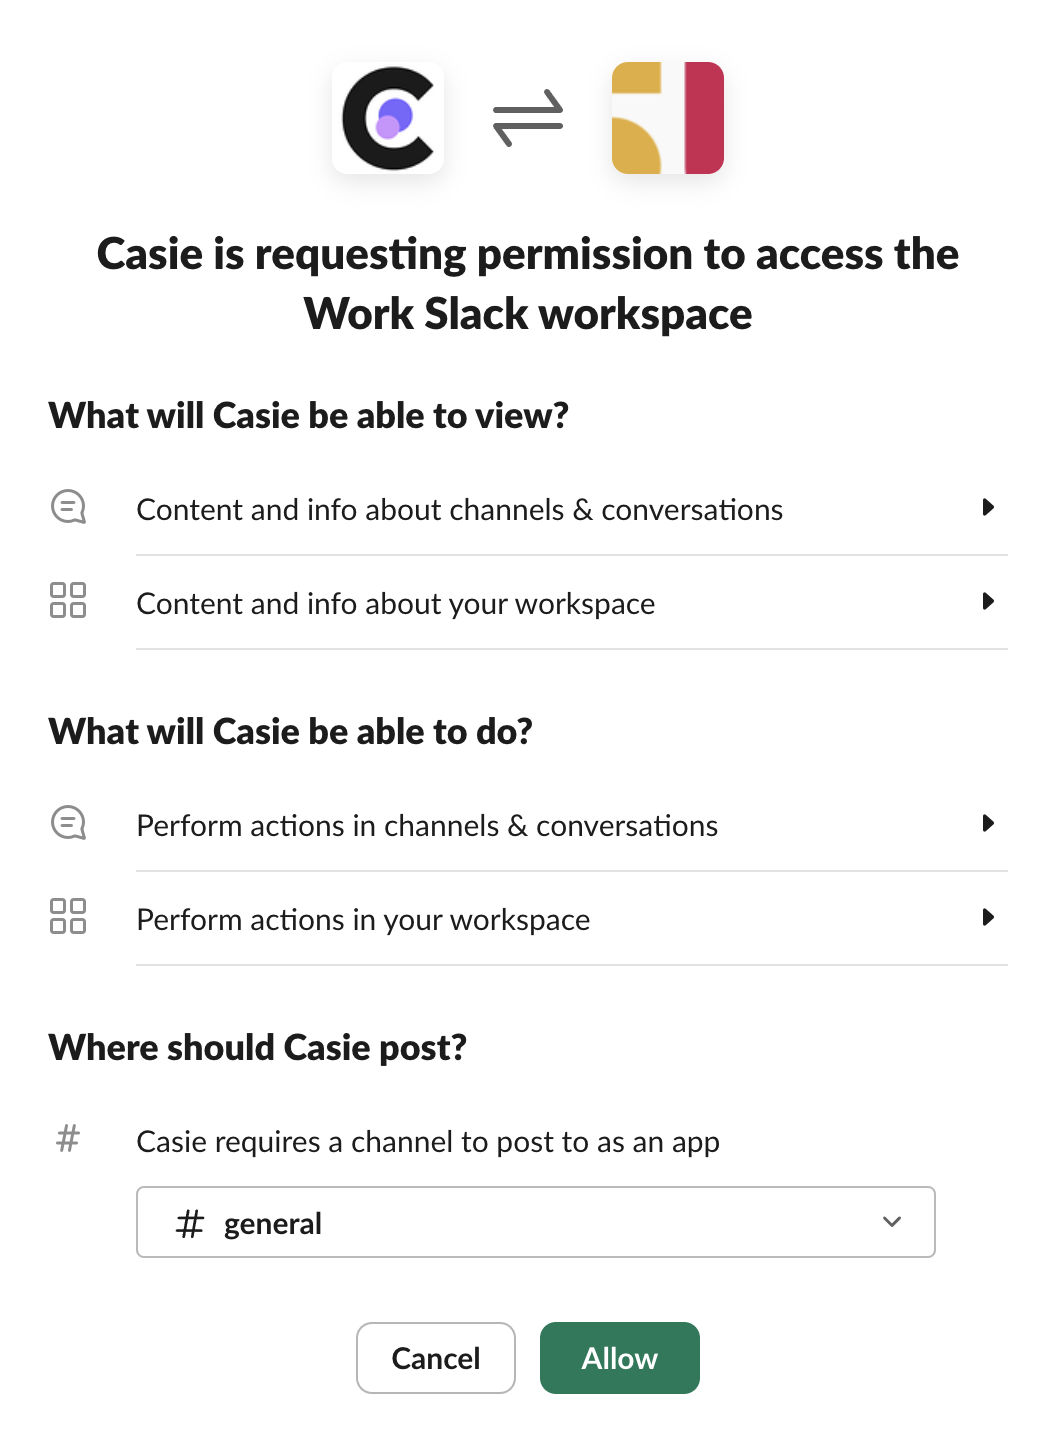
Task: Click the Casie app logo
Action: (388, 118)
